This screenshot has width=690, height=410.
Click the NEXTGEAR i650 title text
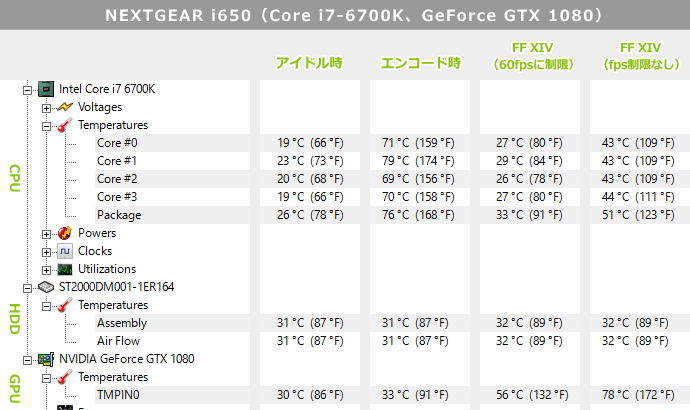click(x=354, y=16)
